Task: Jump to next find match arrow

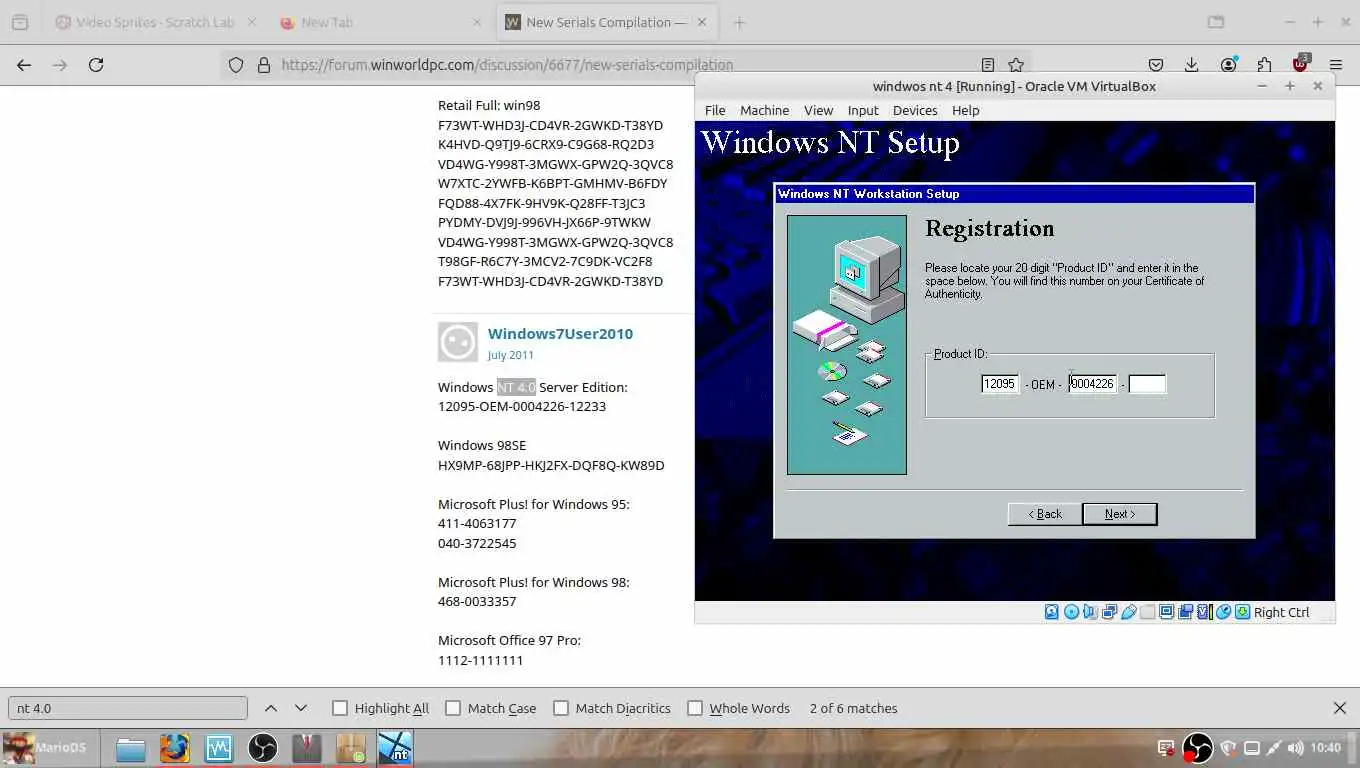Action: pos(300,708)
